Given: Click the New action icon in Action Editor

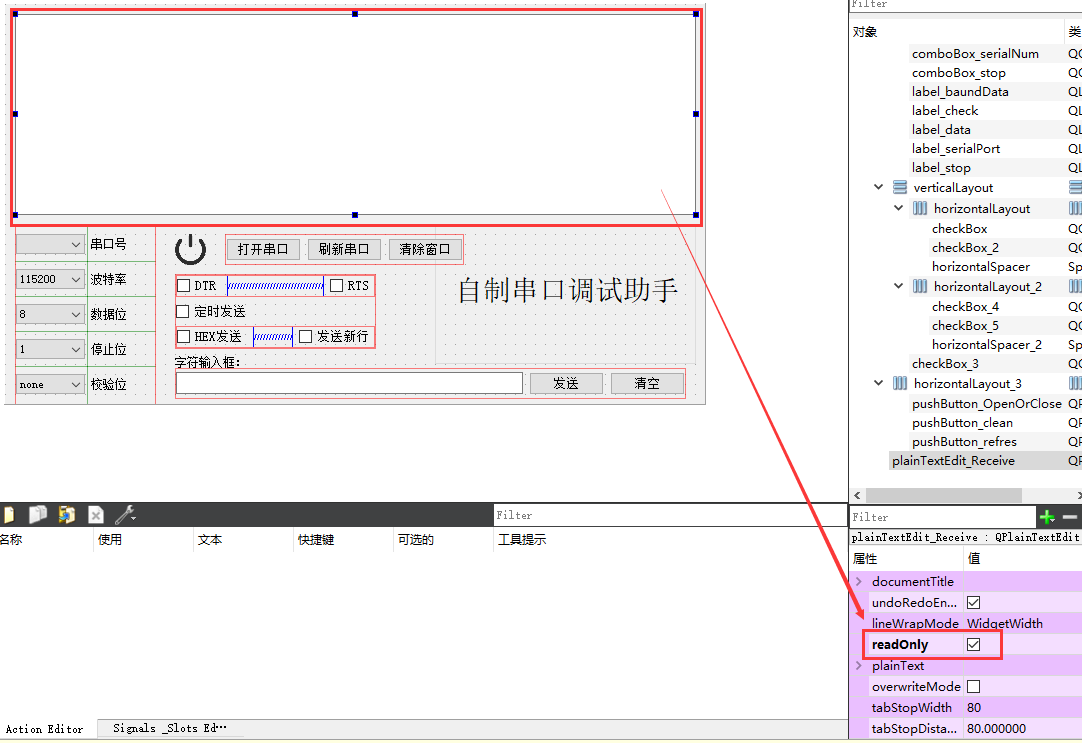Looking at the screenshot, I should pos(9,515).
